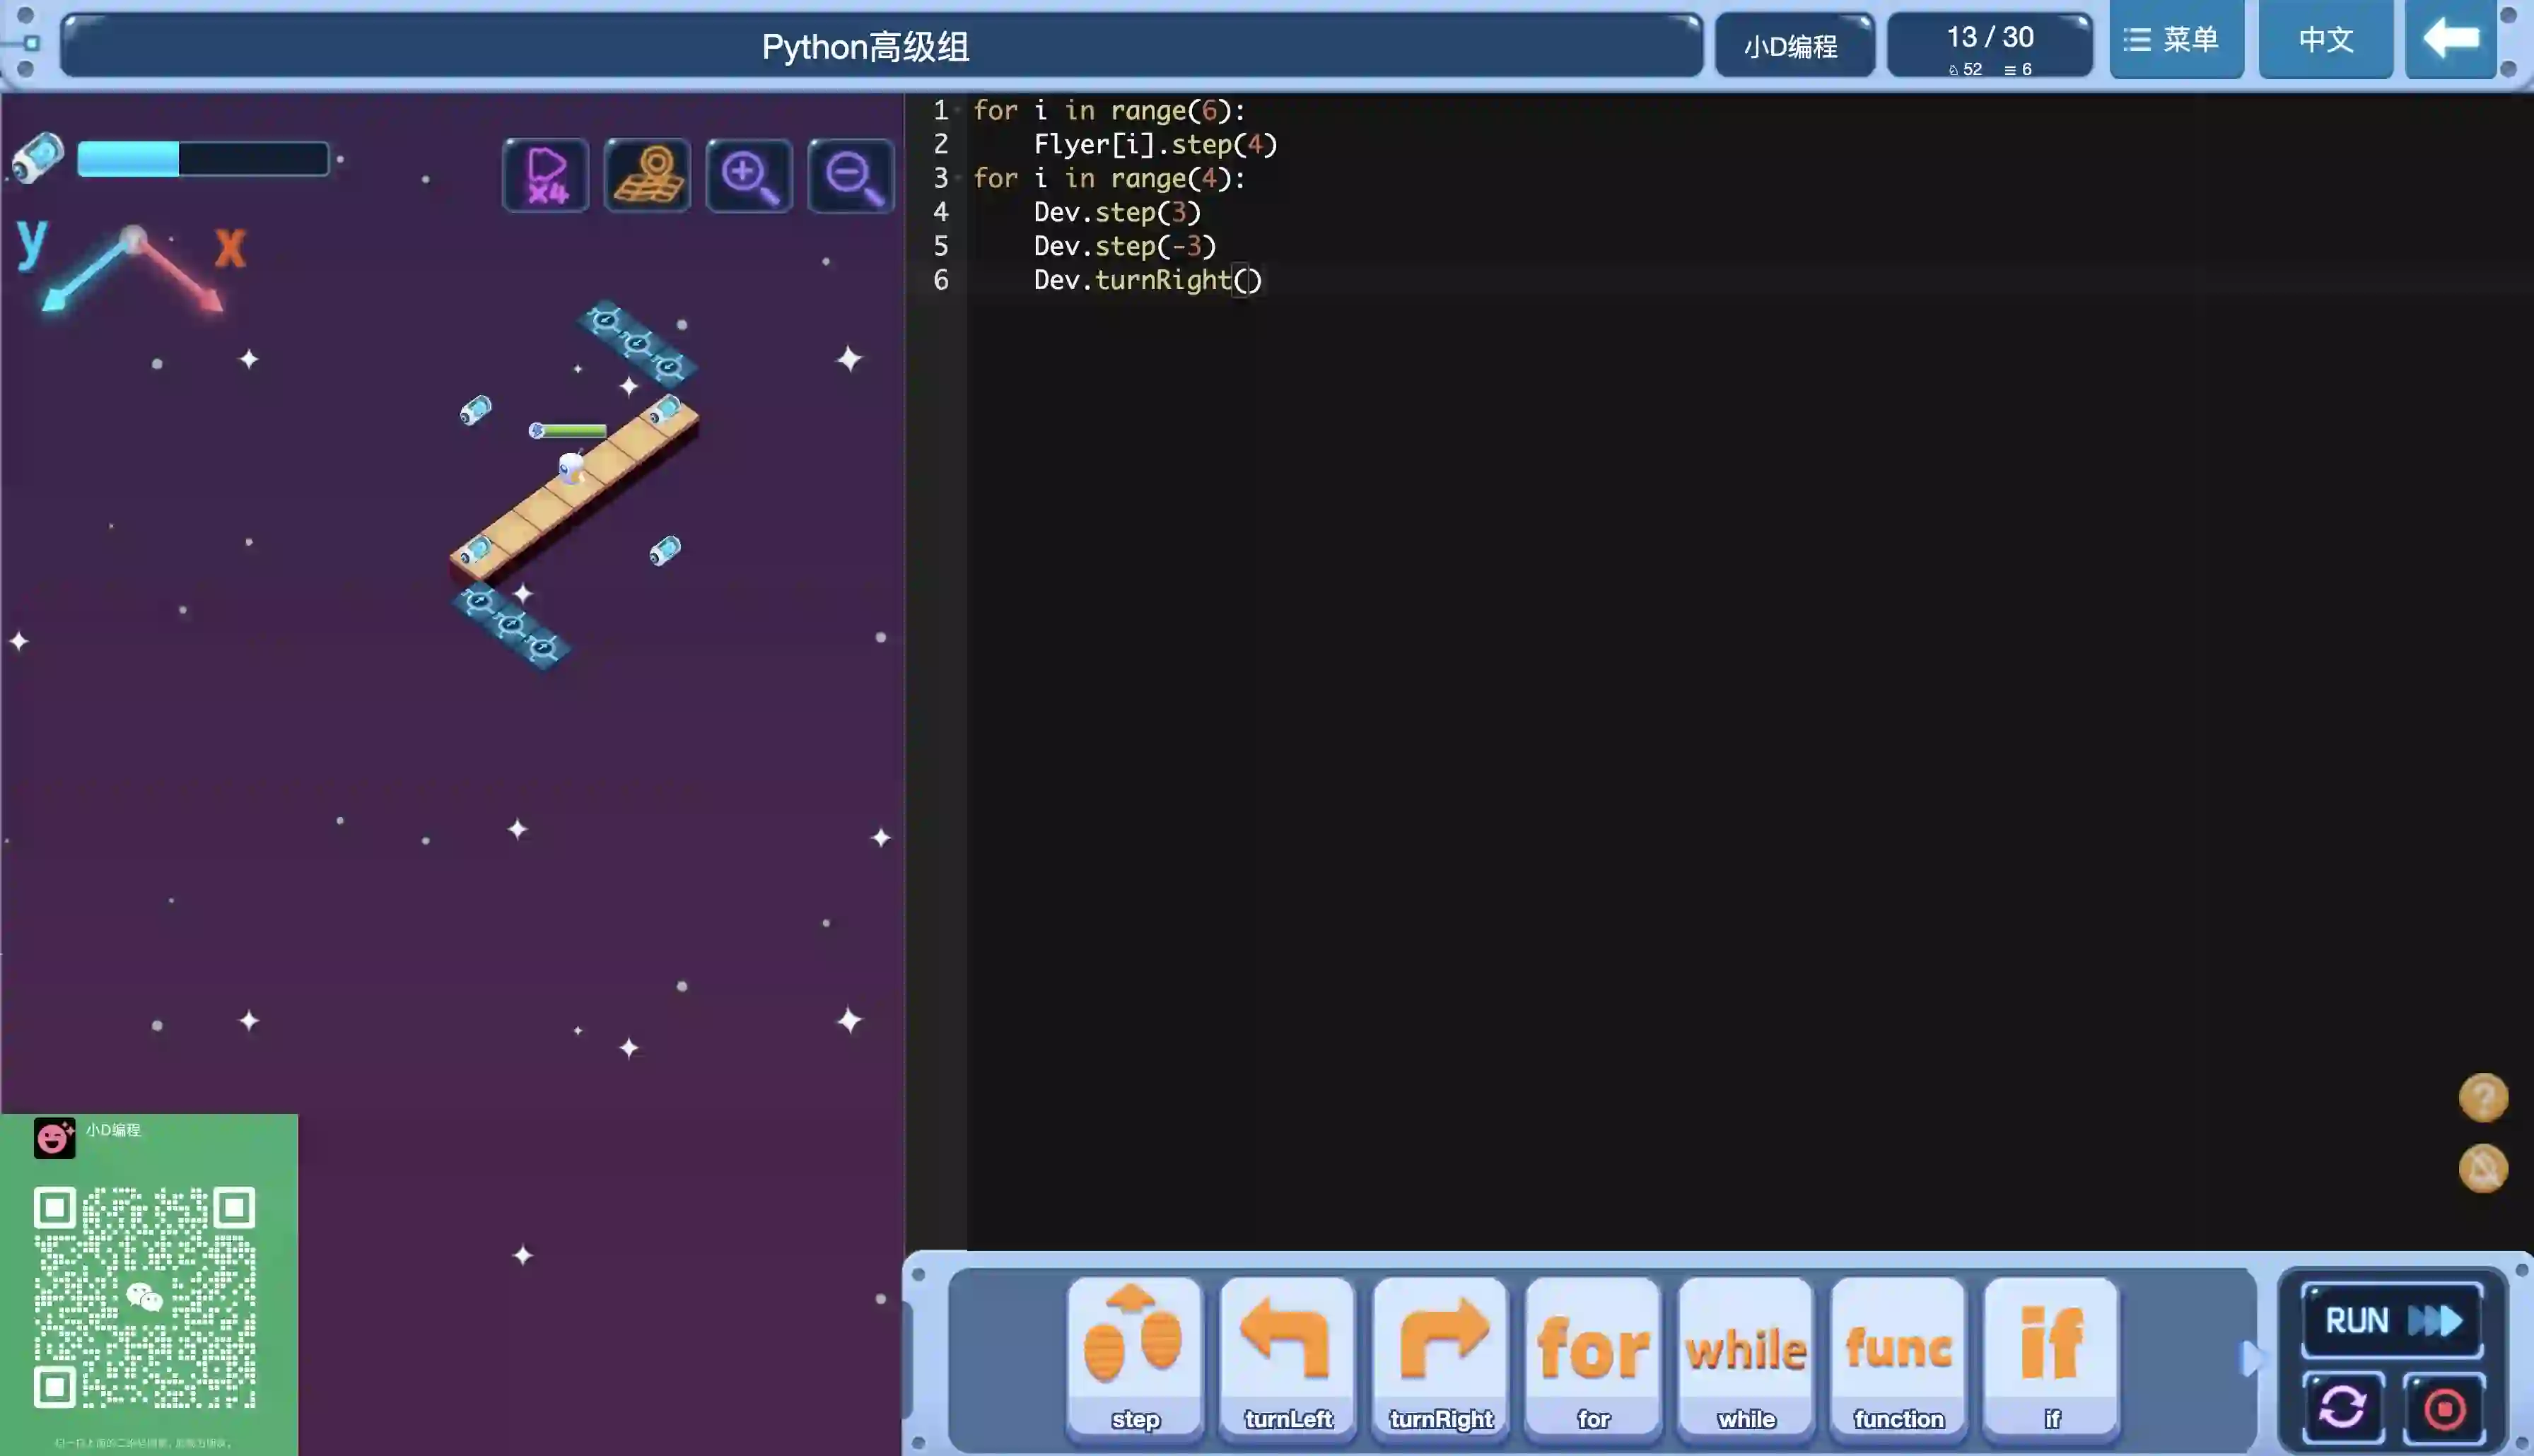
Task: Click the red stop recording button
Action: pos(2444,1408)
